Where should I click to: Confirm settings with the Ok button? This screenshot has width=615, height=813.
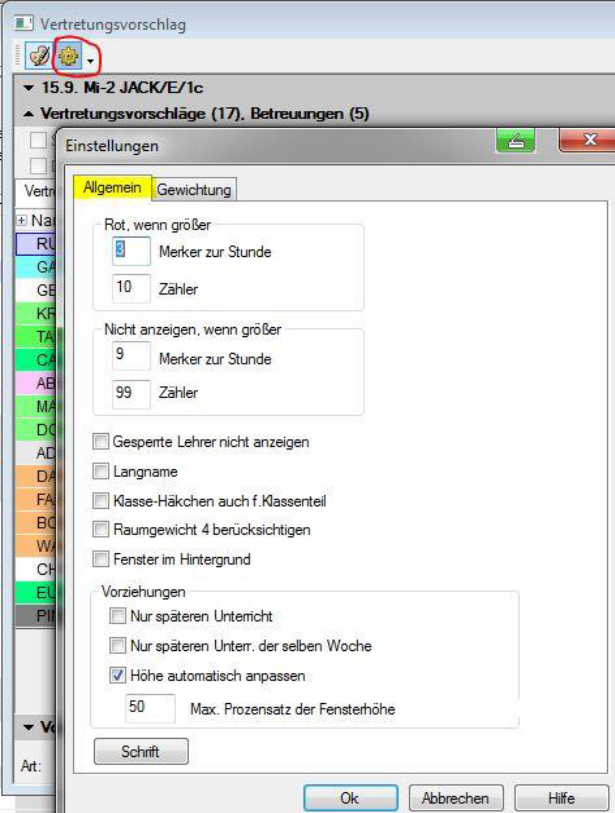pos(349,797)
